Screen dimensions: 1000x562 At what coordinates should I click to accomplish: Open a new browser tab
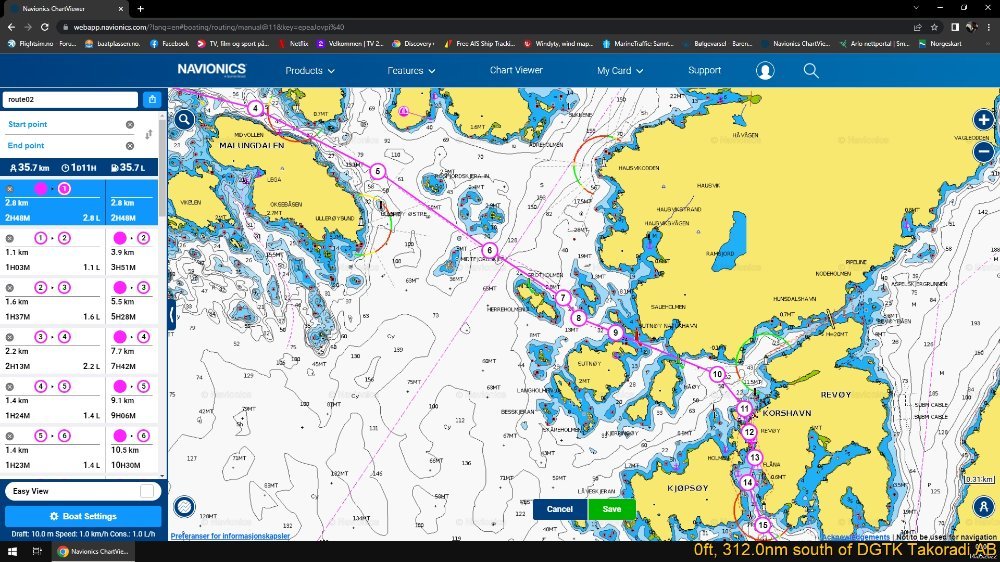(x=140, y=9)
